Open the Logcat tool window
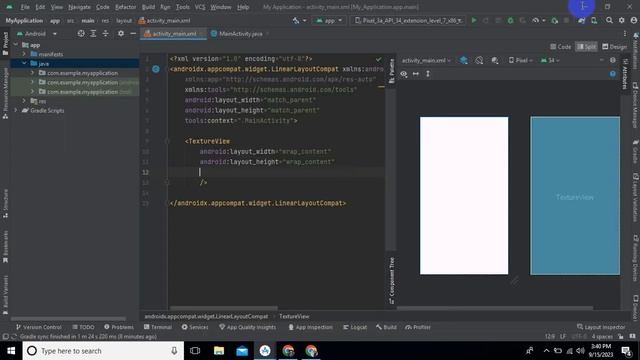The image size is (640, 360). coord(355,327)
